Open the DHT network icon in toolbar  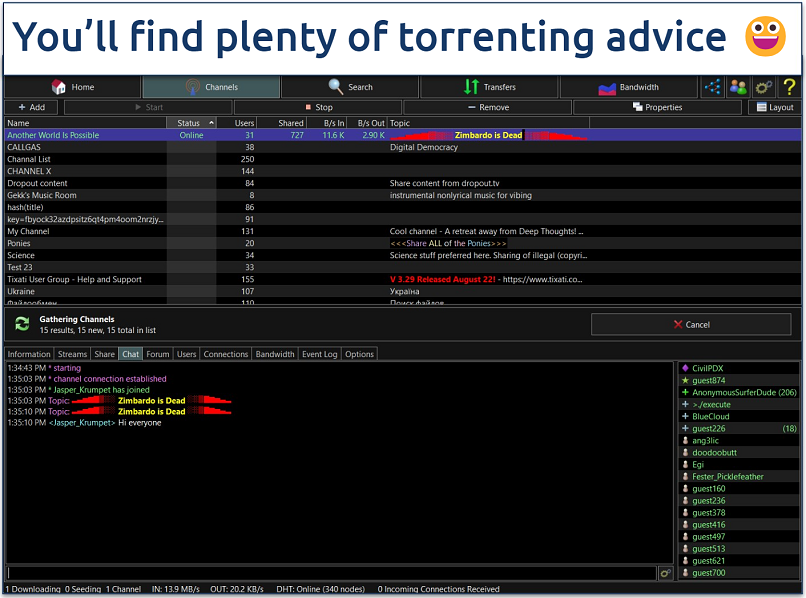pos(712,87)
